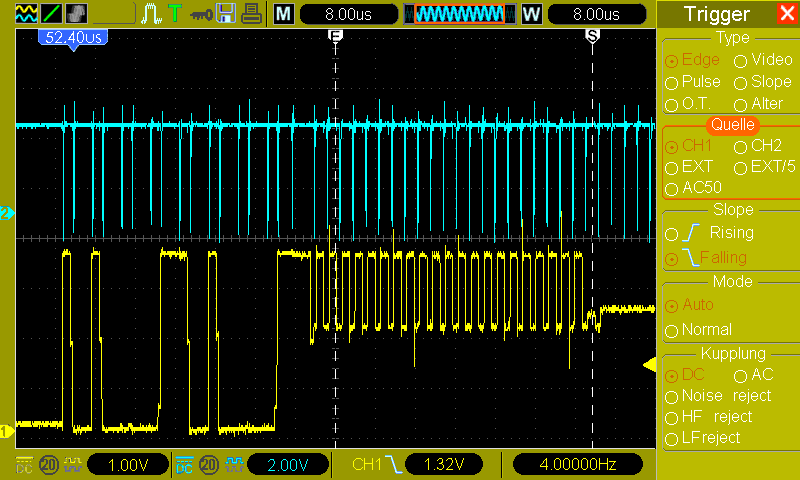Select Pulse trigger type
Screen dimensions: 800x480
[693, 82]
